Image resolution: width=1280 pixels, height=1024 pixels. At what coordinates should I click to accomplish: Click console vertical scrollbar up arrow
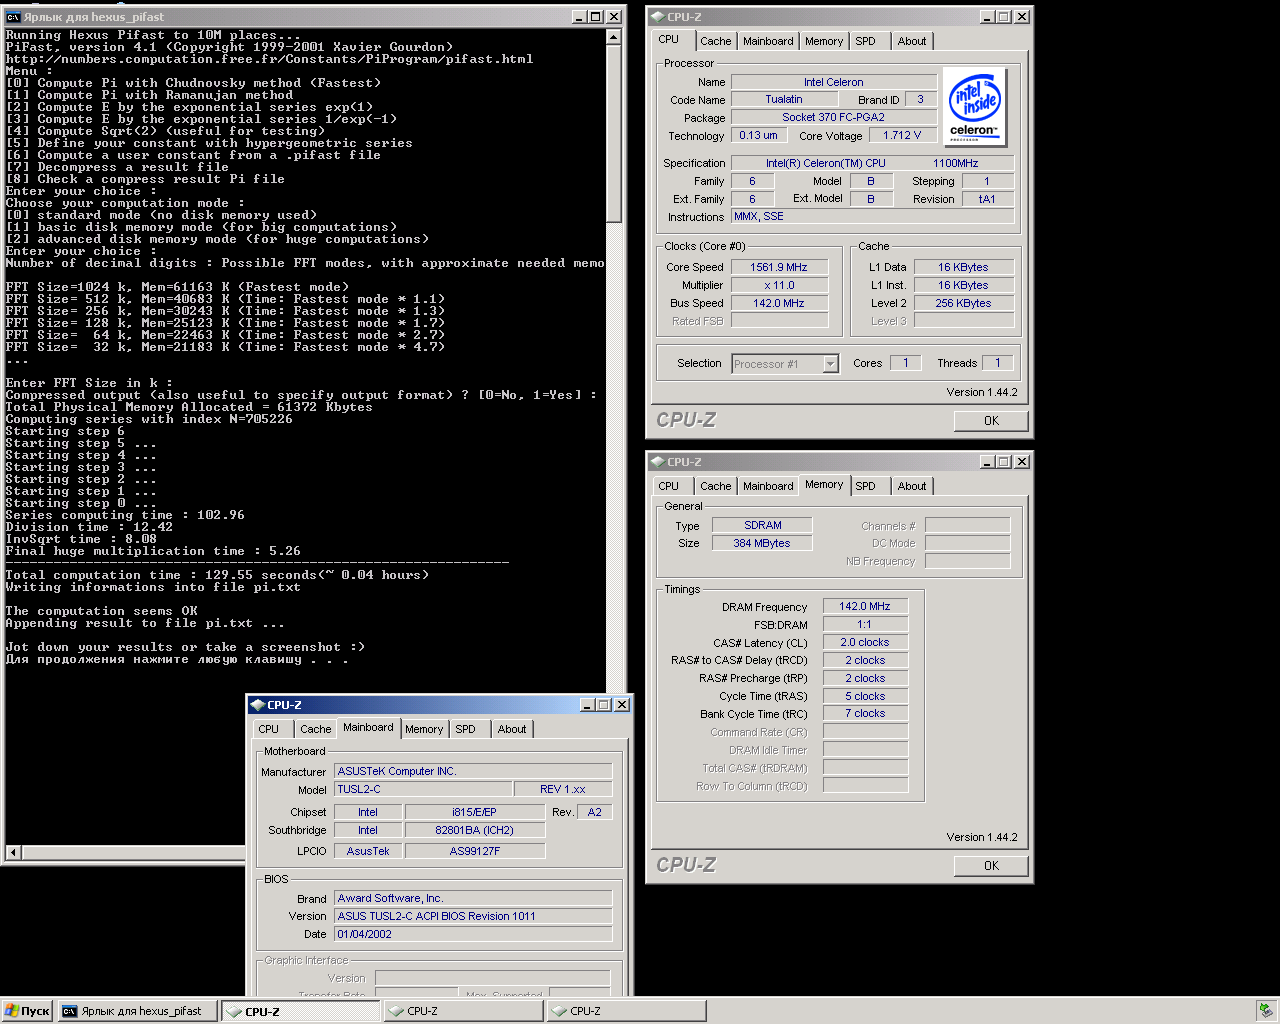pyautogui.click(x=614, y=36)
